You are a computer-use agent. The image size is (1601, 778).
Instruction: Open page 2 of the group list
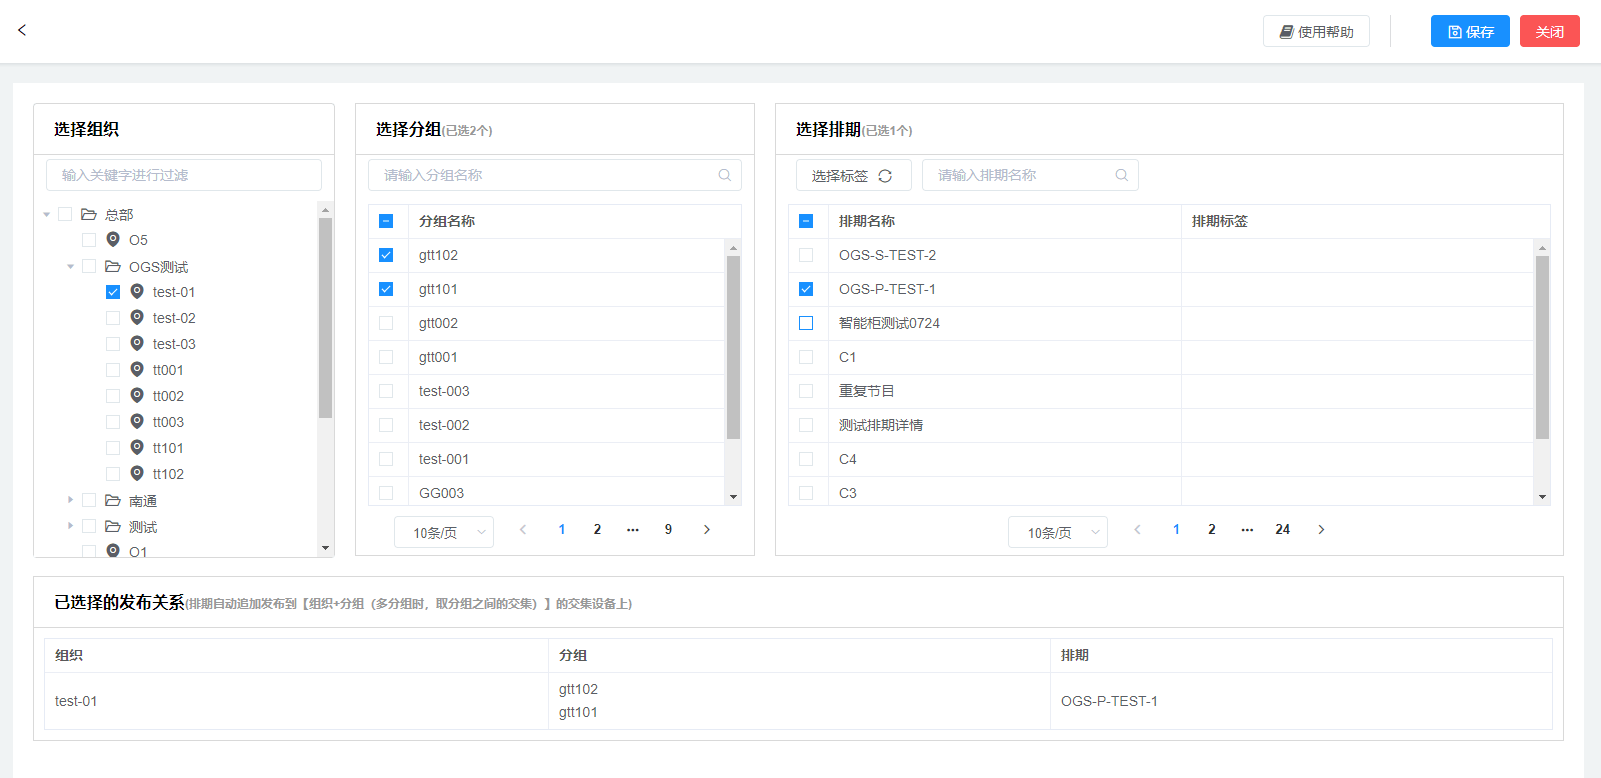(597, 529)
